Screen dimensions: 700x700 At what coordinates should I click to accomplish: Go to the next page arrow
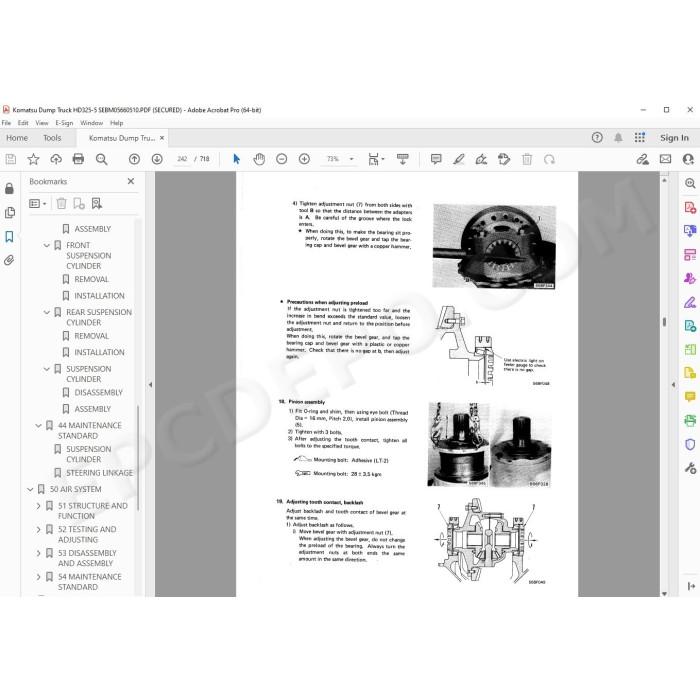157,159
